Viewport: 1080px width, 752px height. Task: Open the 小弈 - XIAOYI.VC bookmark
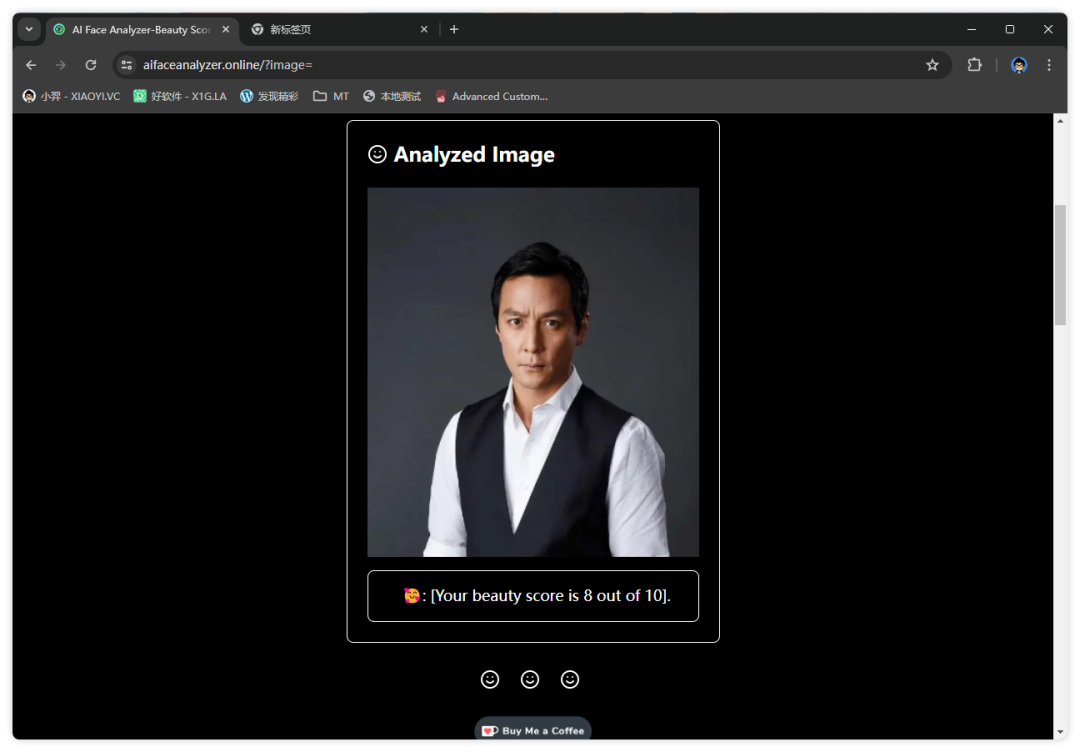pos(72,96)
